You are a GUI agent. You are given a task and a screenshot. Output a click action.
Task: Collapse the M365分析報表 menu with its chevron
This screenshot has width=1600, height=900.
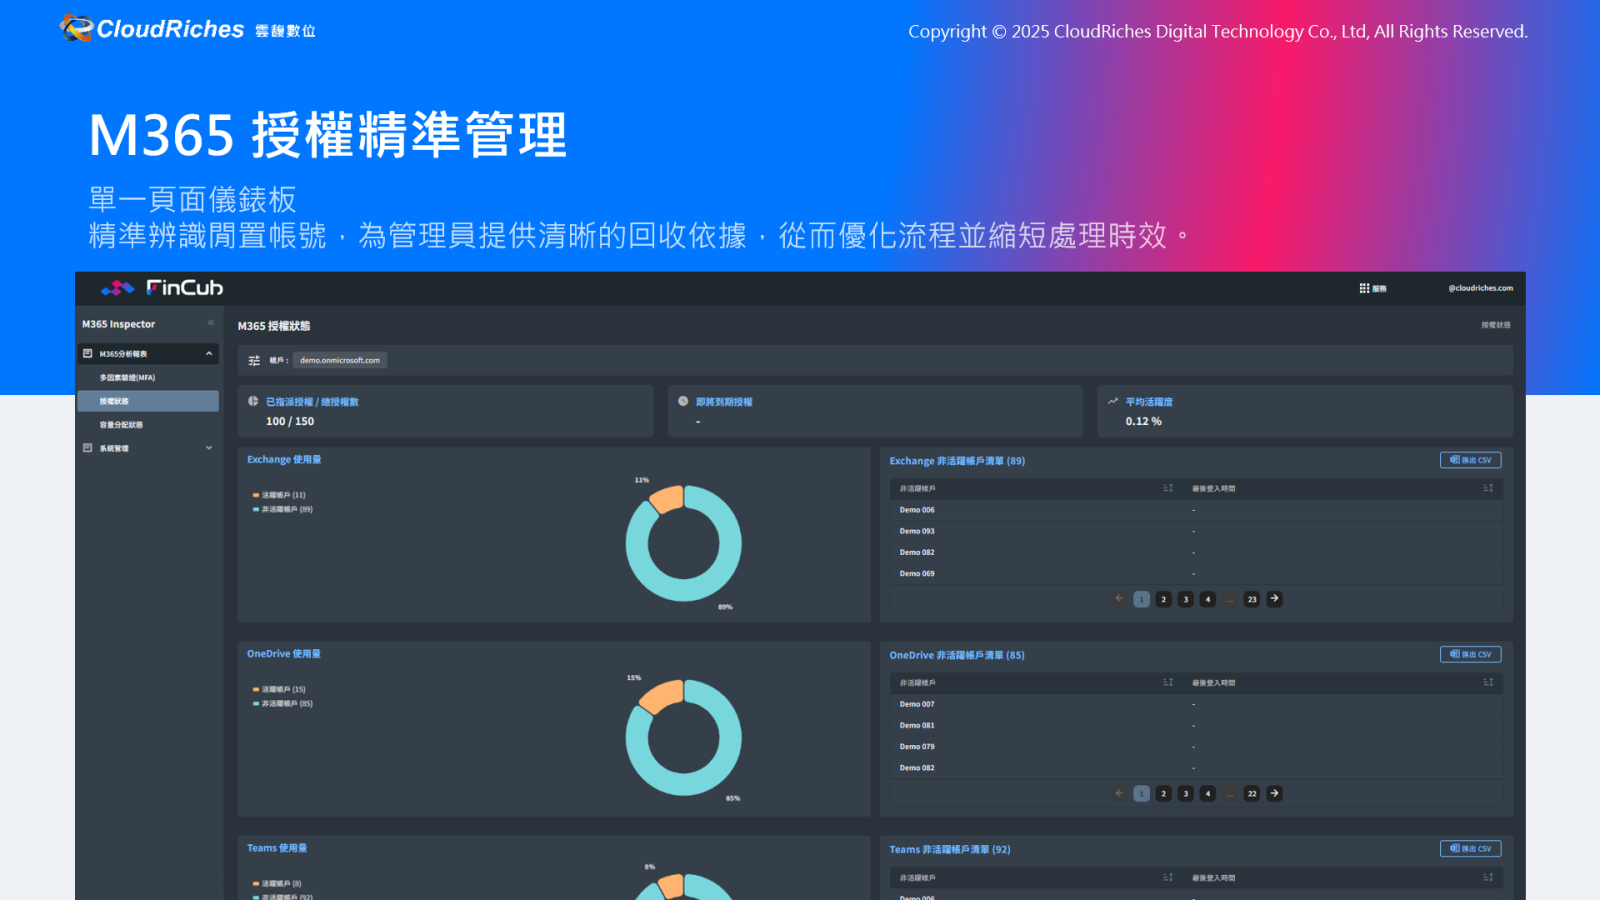click(209, 353)
